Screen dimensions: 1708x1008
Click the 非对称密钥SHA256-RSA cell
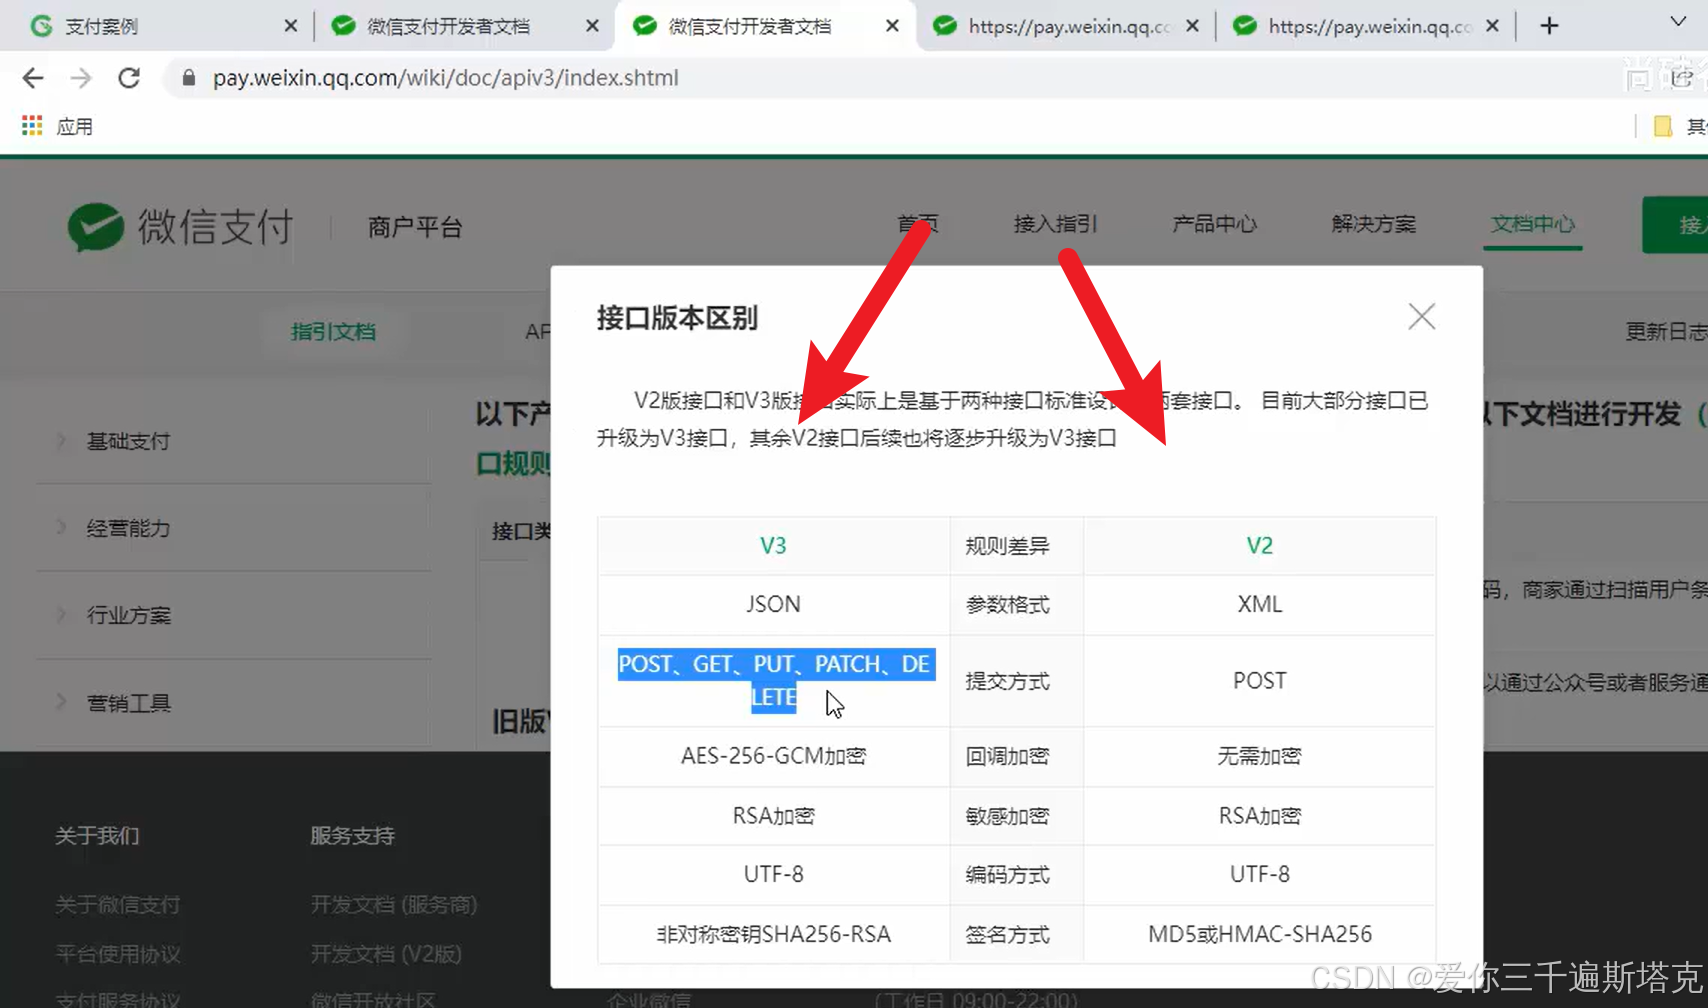coord(773,934)
